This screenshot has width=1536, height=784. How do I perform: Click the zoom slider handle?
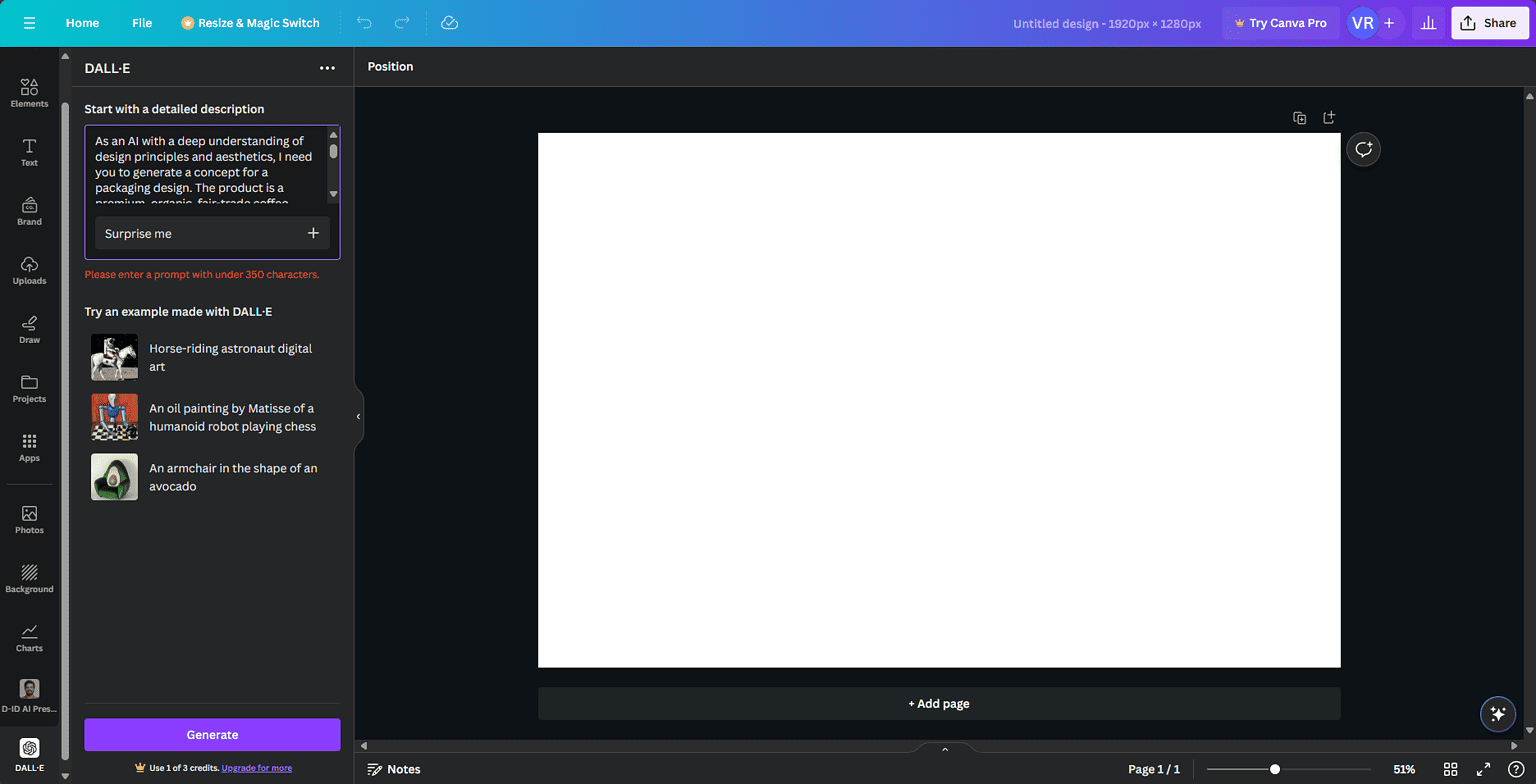[1274, 769]
